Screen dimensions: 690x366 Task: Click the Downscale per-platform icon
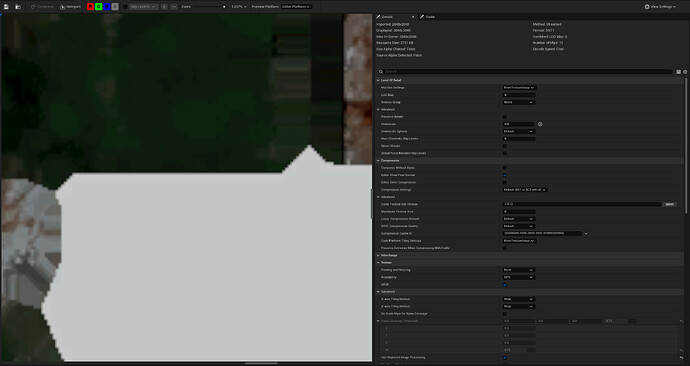click(540, 124)
